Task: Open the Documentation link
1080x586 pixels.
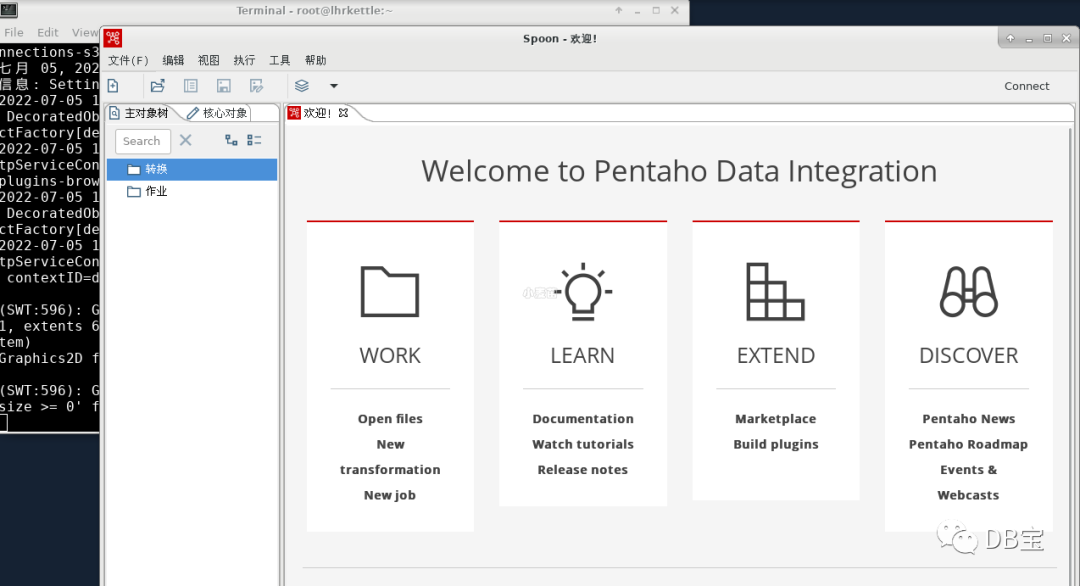Action: click(583, 419)
